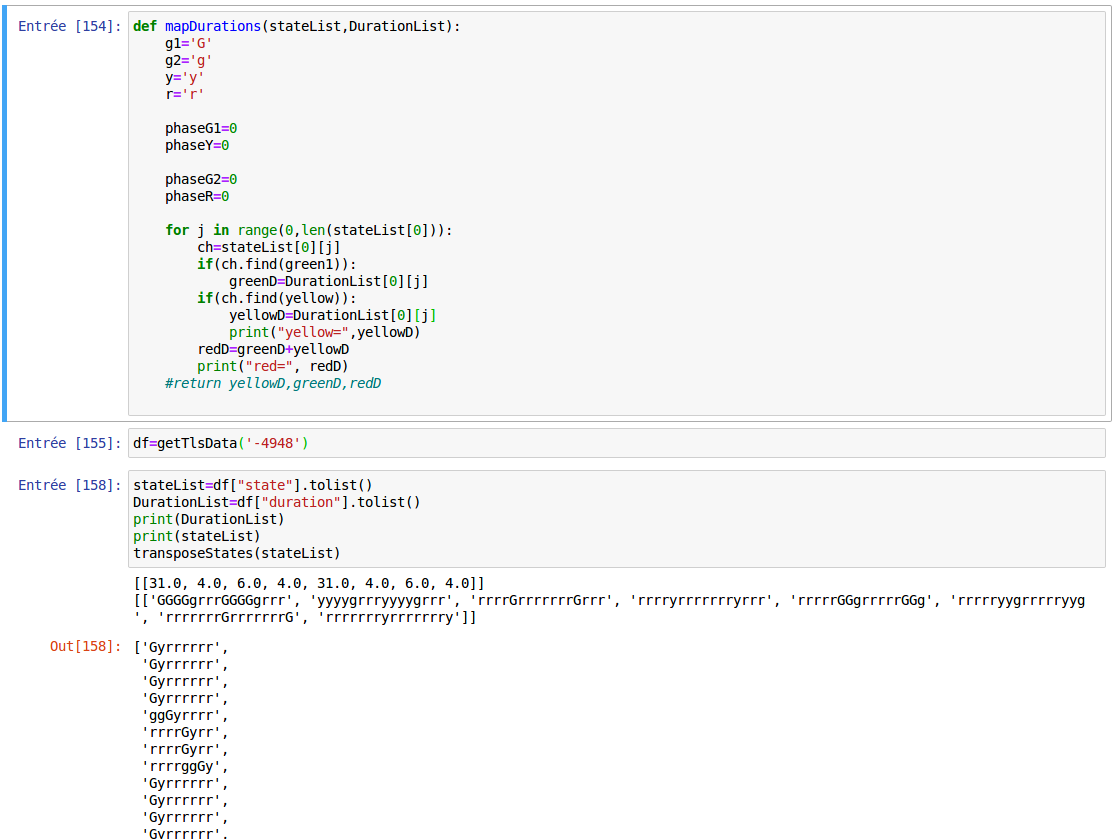The width and height of the screenshot is (1119, 839).
Task: Select the Entrée [155] cell prompt
Action: pos(70,443)
